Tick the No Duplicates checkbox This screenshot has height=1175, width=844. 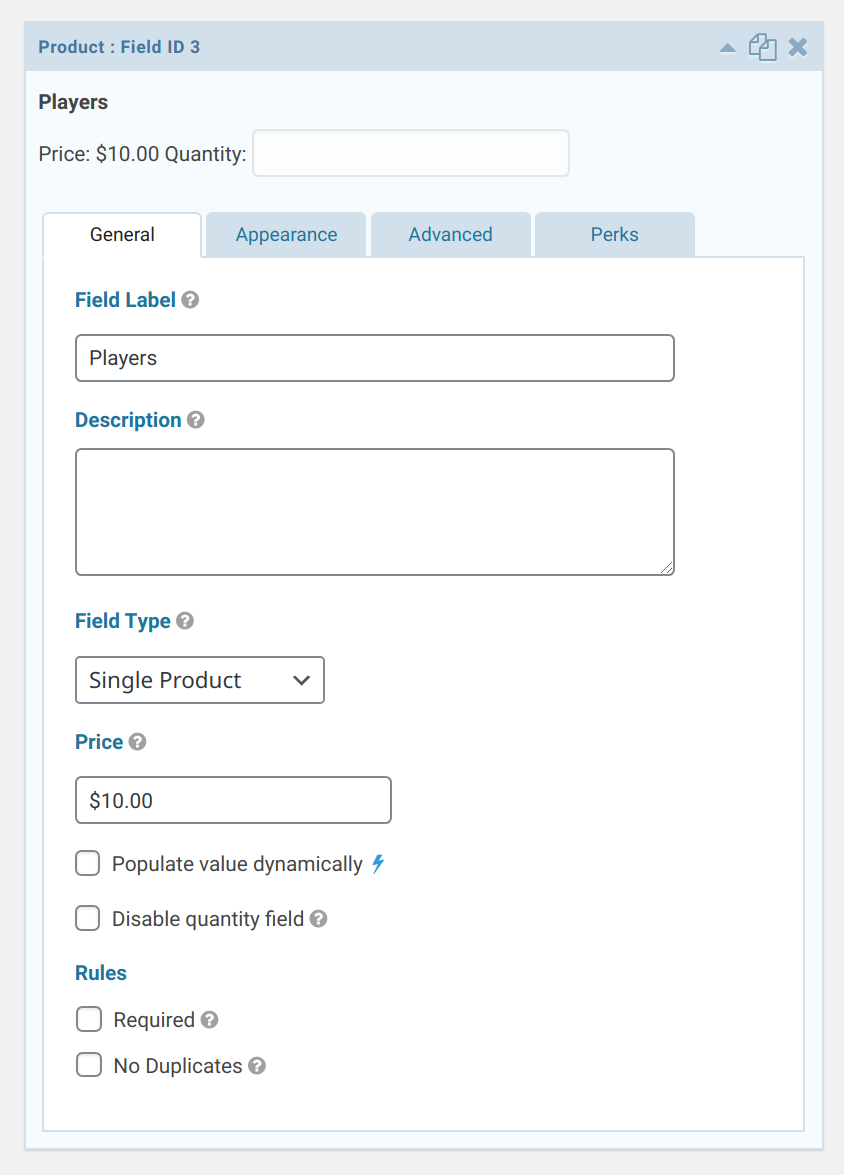click(89, 1065)
